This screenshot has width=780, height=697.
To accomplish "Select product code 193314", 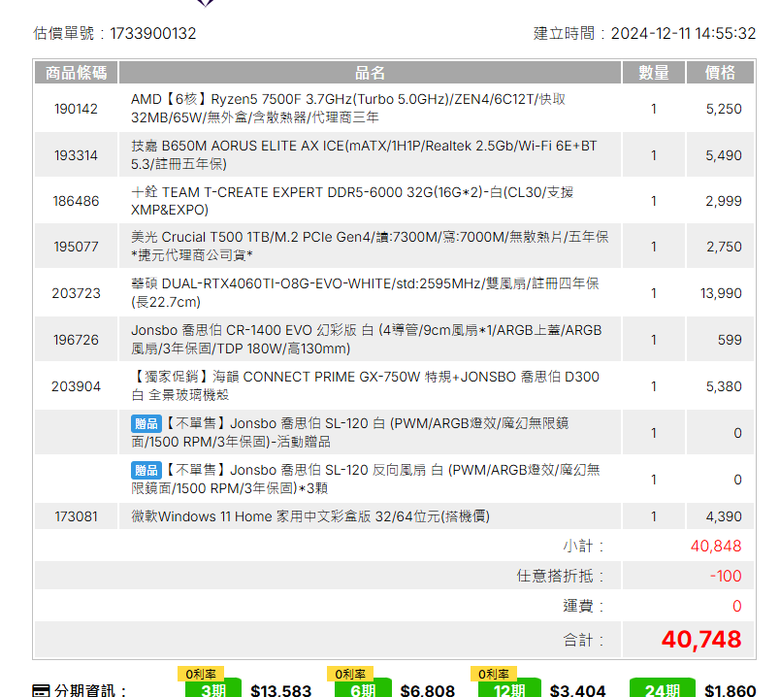I will pyautogui.click(x=76, y=155).
